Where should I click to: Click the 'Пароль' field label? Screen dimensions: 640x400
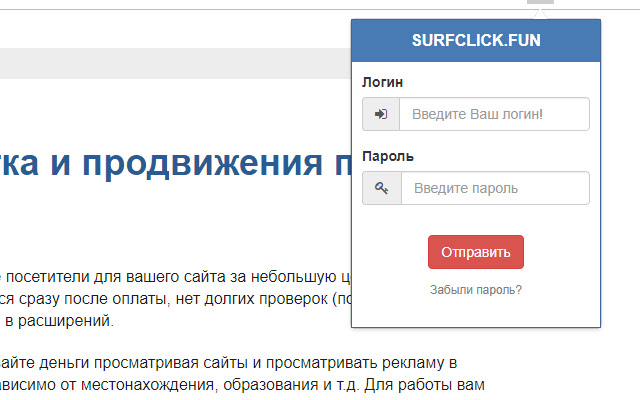[x=388, y=156]
